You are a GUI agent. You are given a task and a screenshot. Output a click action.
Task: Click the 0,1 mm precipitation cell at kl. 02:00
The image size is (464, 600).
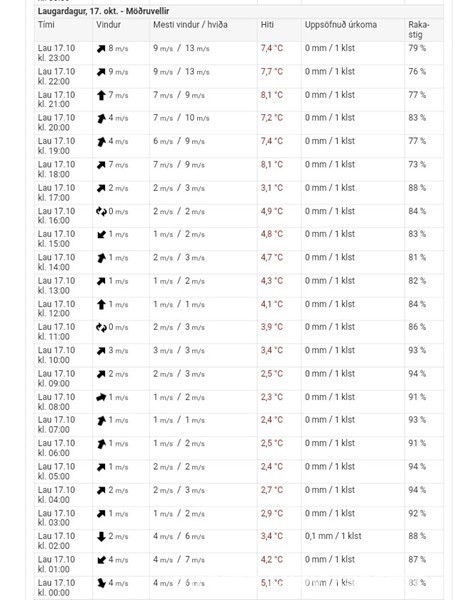[333, 536]
